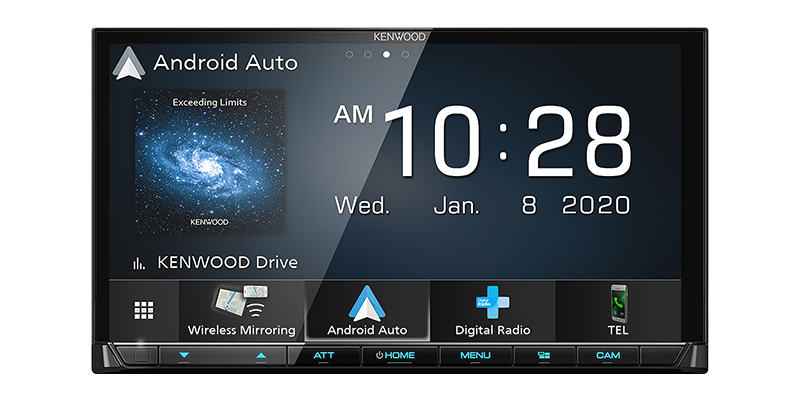The height and width of the screenshot is (400, 800).
Task: Open the all-sources grid icon
Action: 143,310
